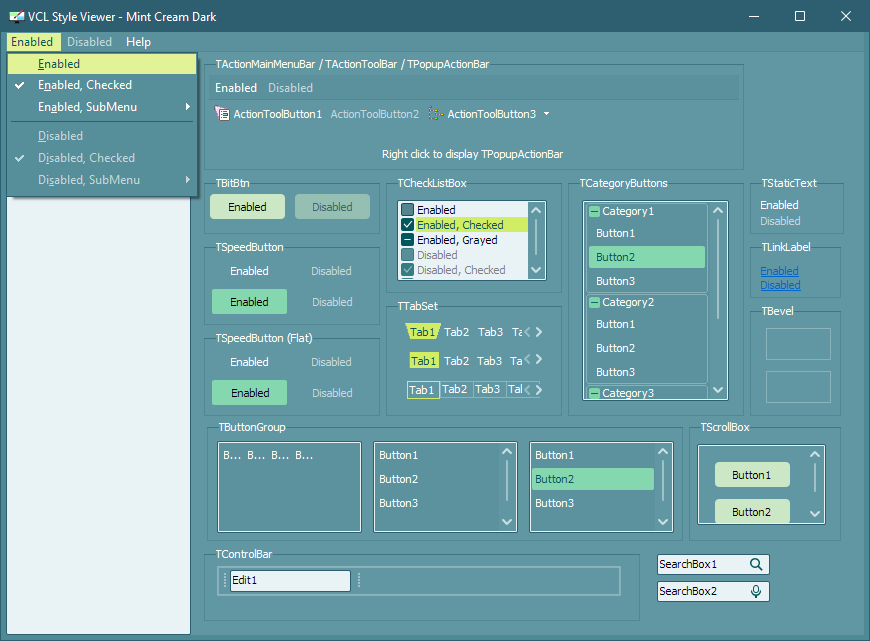Image resolution: width=870 pixels, height=641 pixels.
Task: Click the checklist box down arrow
Action: (536, 270)
